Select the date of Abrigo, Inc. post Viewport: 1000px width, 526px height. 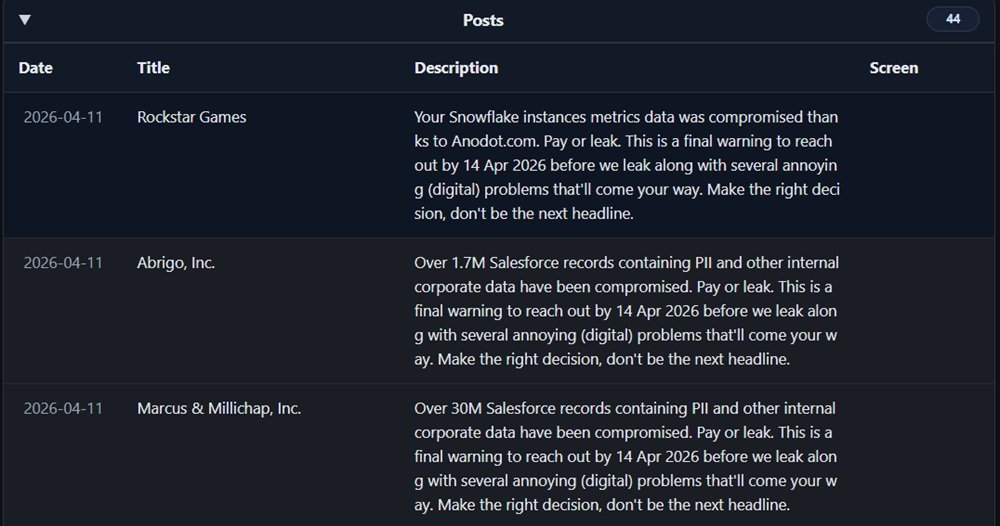point(63,263)
